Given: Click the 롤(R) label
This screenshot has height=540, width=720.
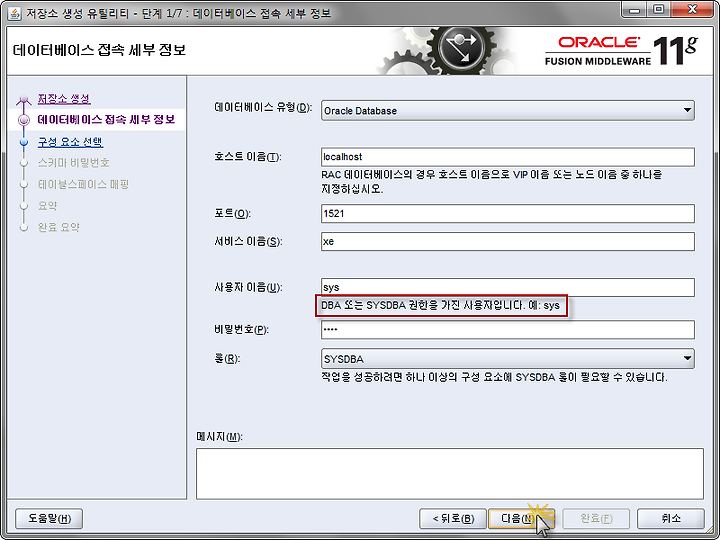Looking at the screenshot, I should tap(227, 359).
